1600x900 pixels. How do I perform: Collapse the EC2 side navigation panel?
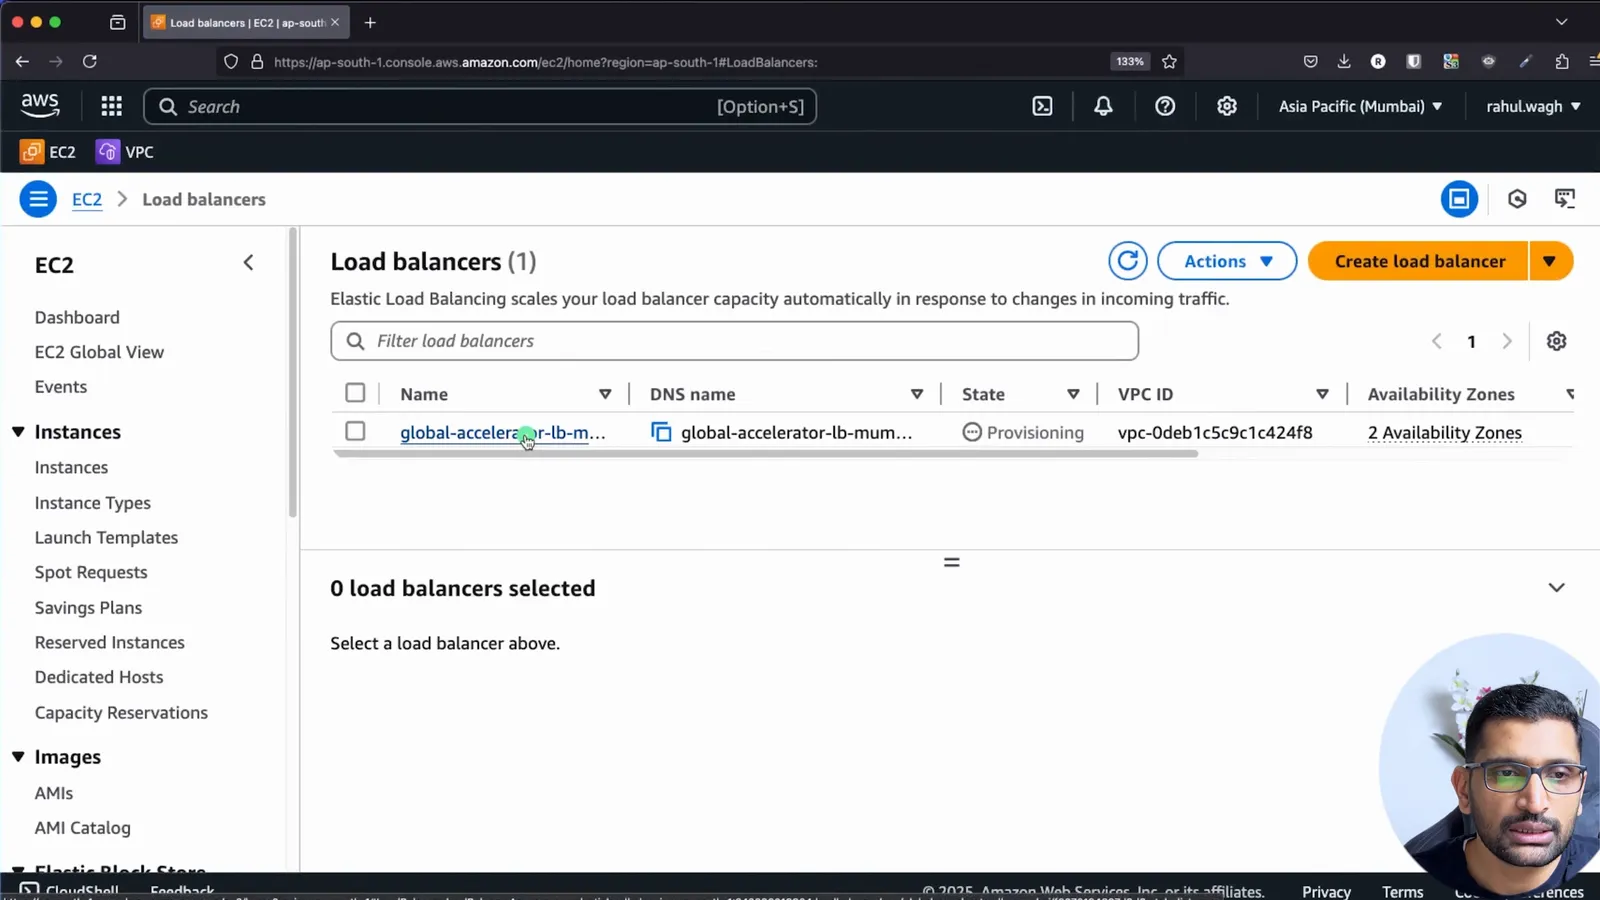coord(248,263)
